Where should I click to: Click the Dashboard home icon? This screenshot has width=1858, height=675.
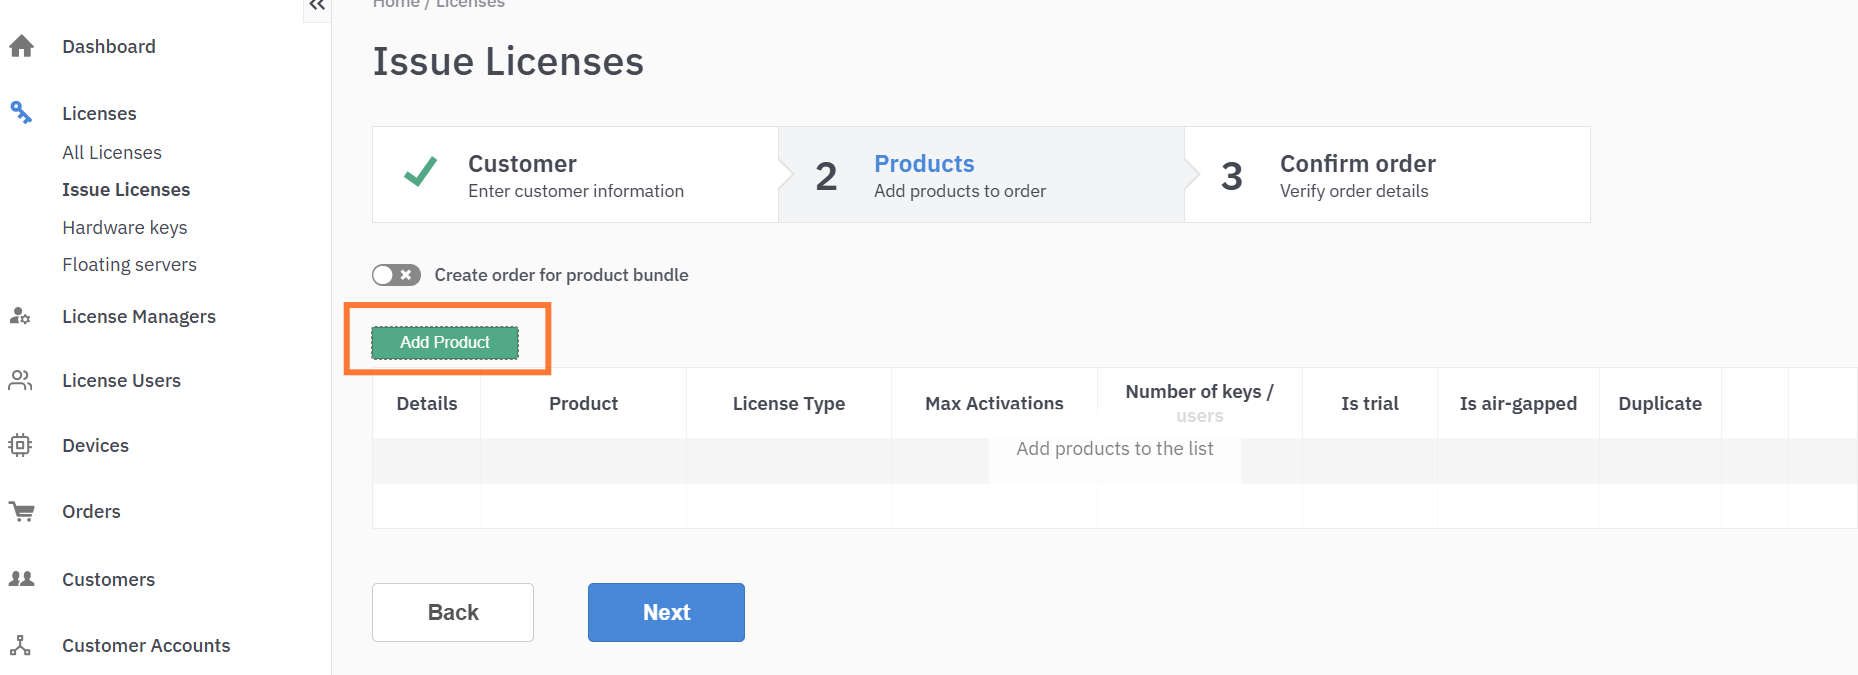[21, 46]
